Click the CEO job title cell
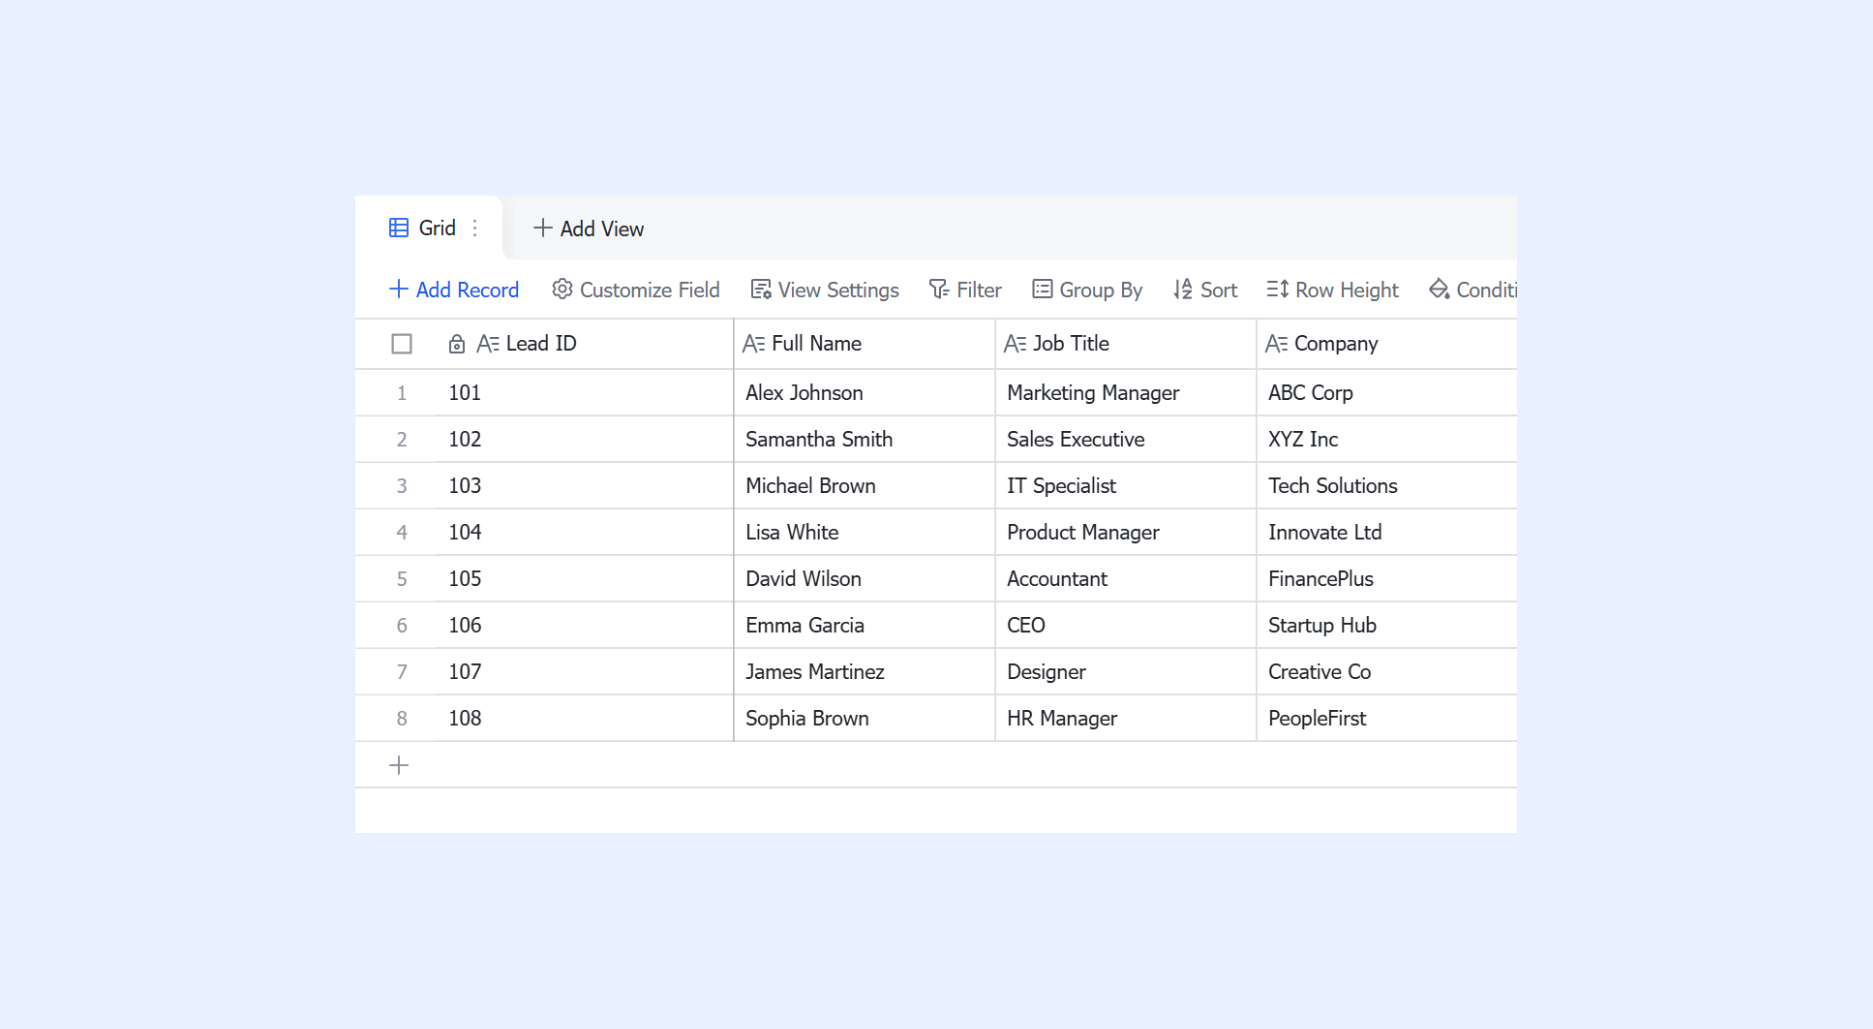The width and height of the screenshot is (1873, 1029). tap(1126, 625)
